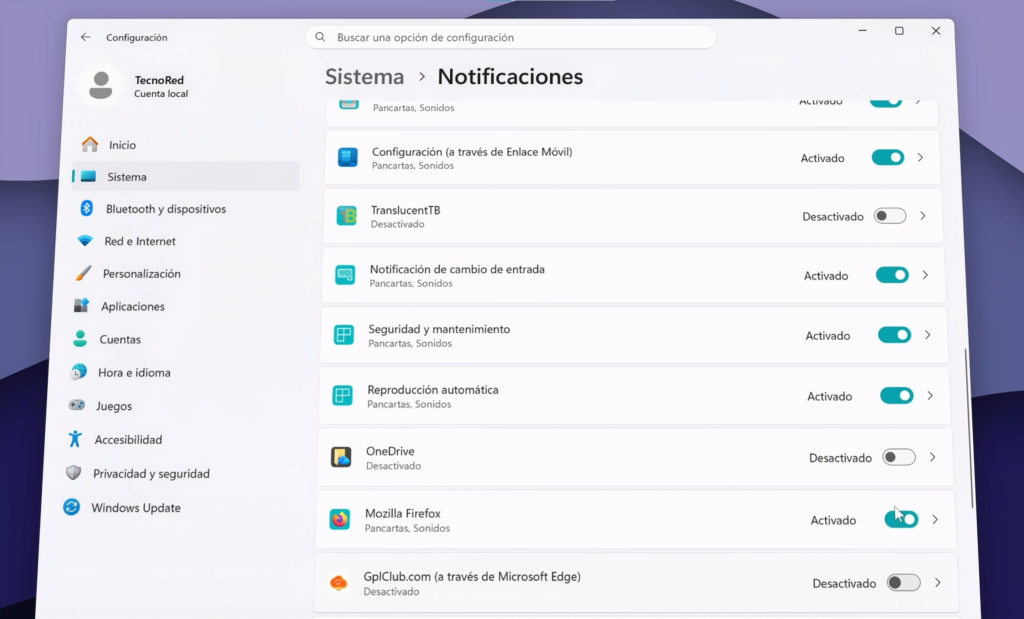Screen dimensions: 1024x619
Task: Click the Privacidad y seguridad shield icon
Action: click(x=74, y=473)
